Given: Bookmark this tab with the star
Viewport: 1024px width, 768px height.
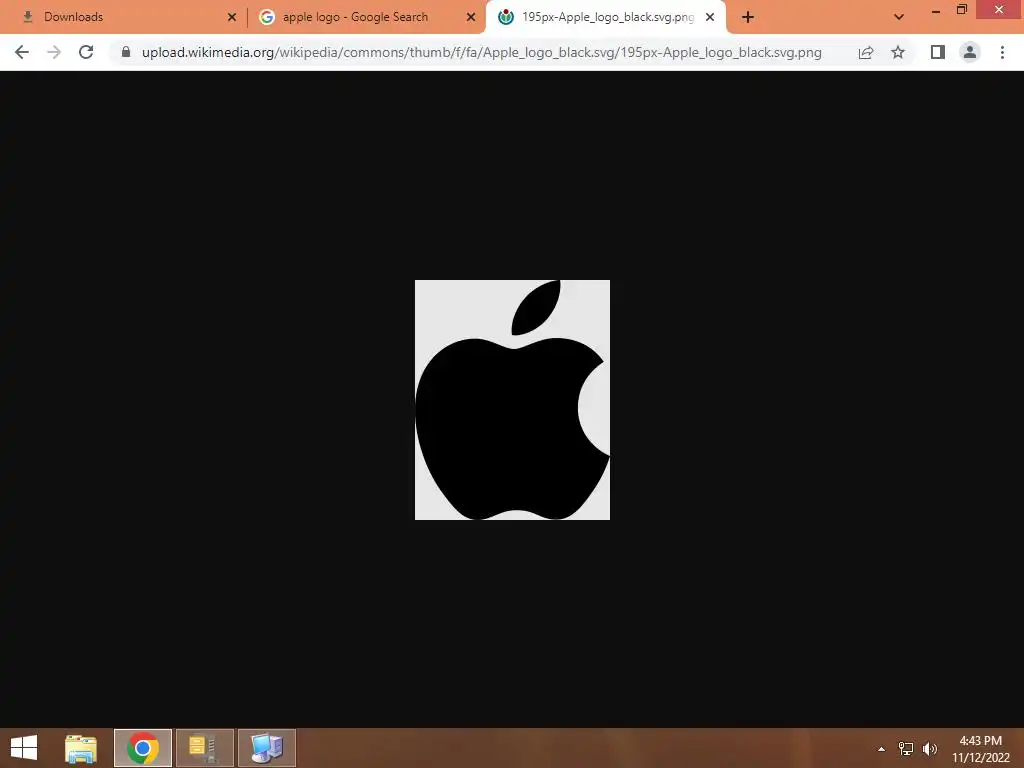Looking at the screenshot, I should pyautogui.click(x=898, y=52).
